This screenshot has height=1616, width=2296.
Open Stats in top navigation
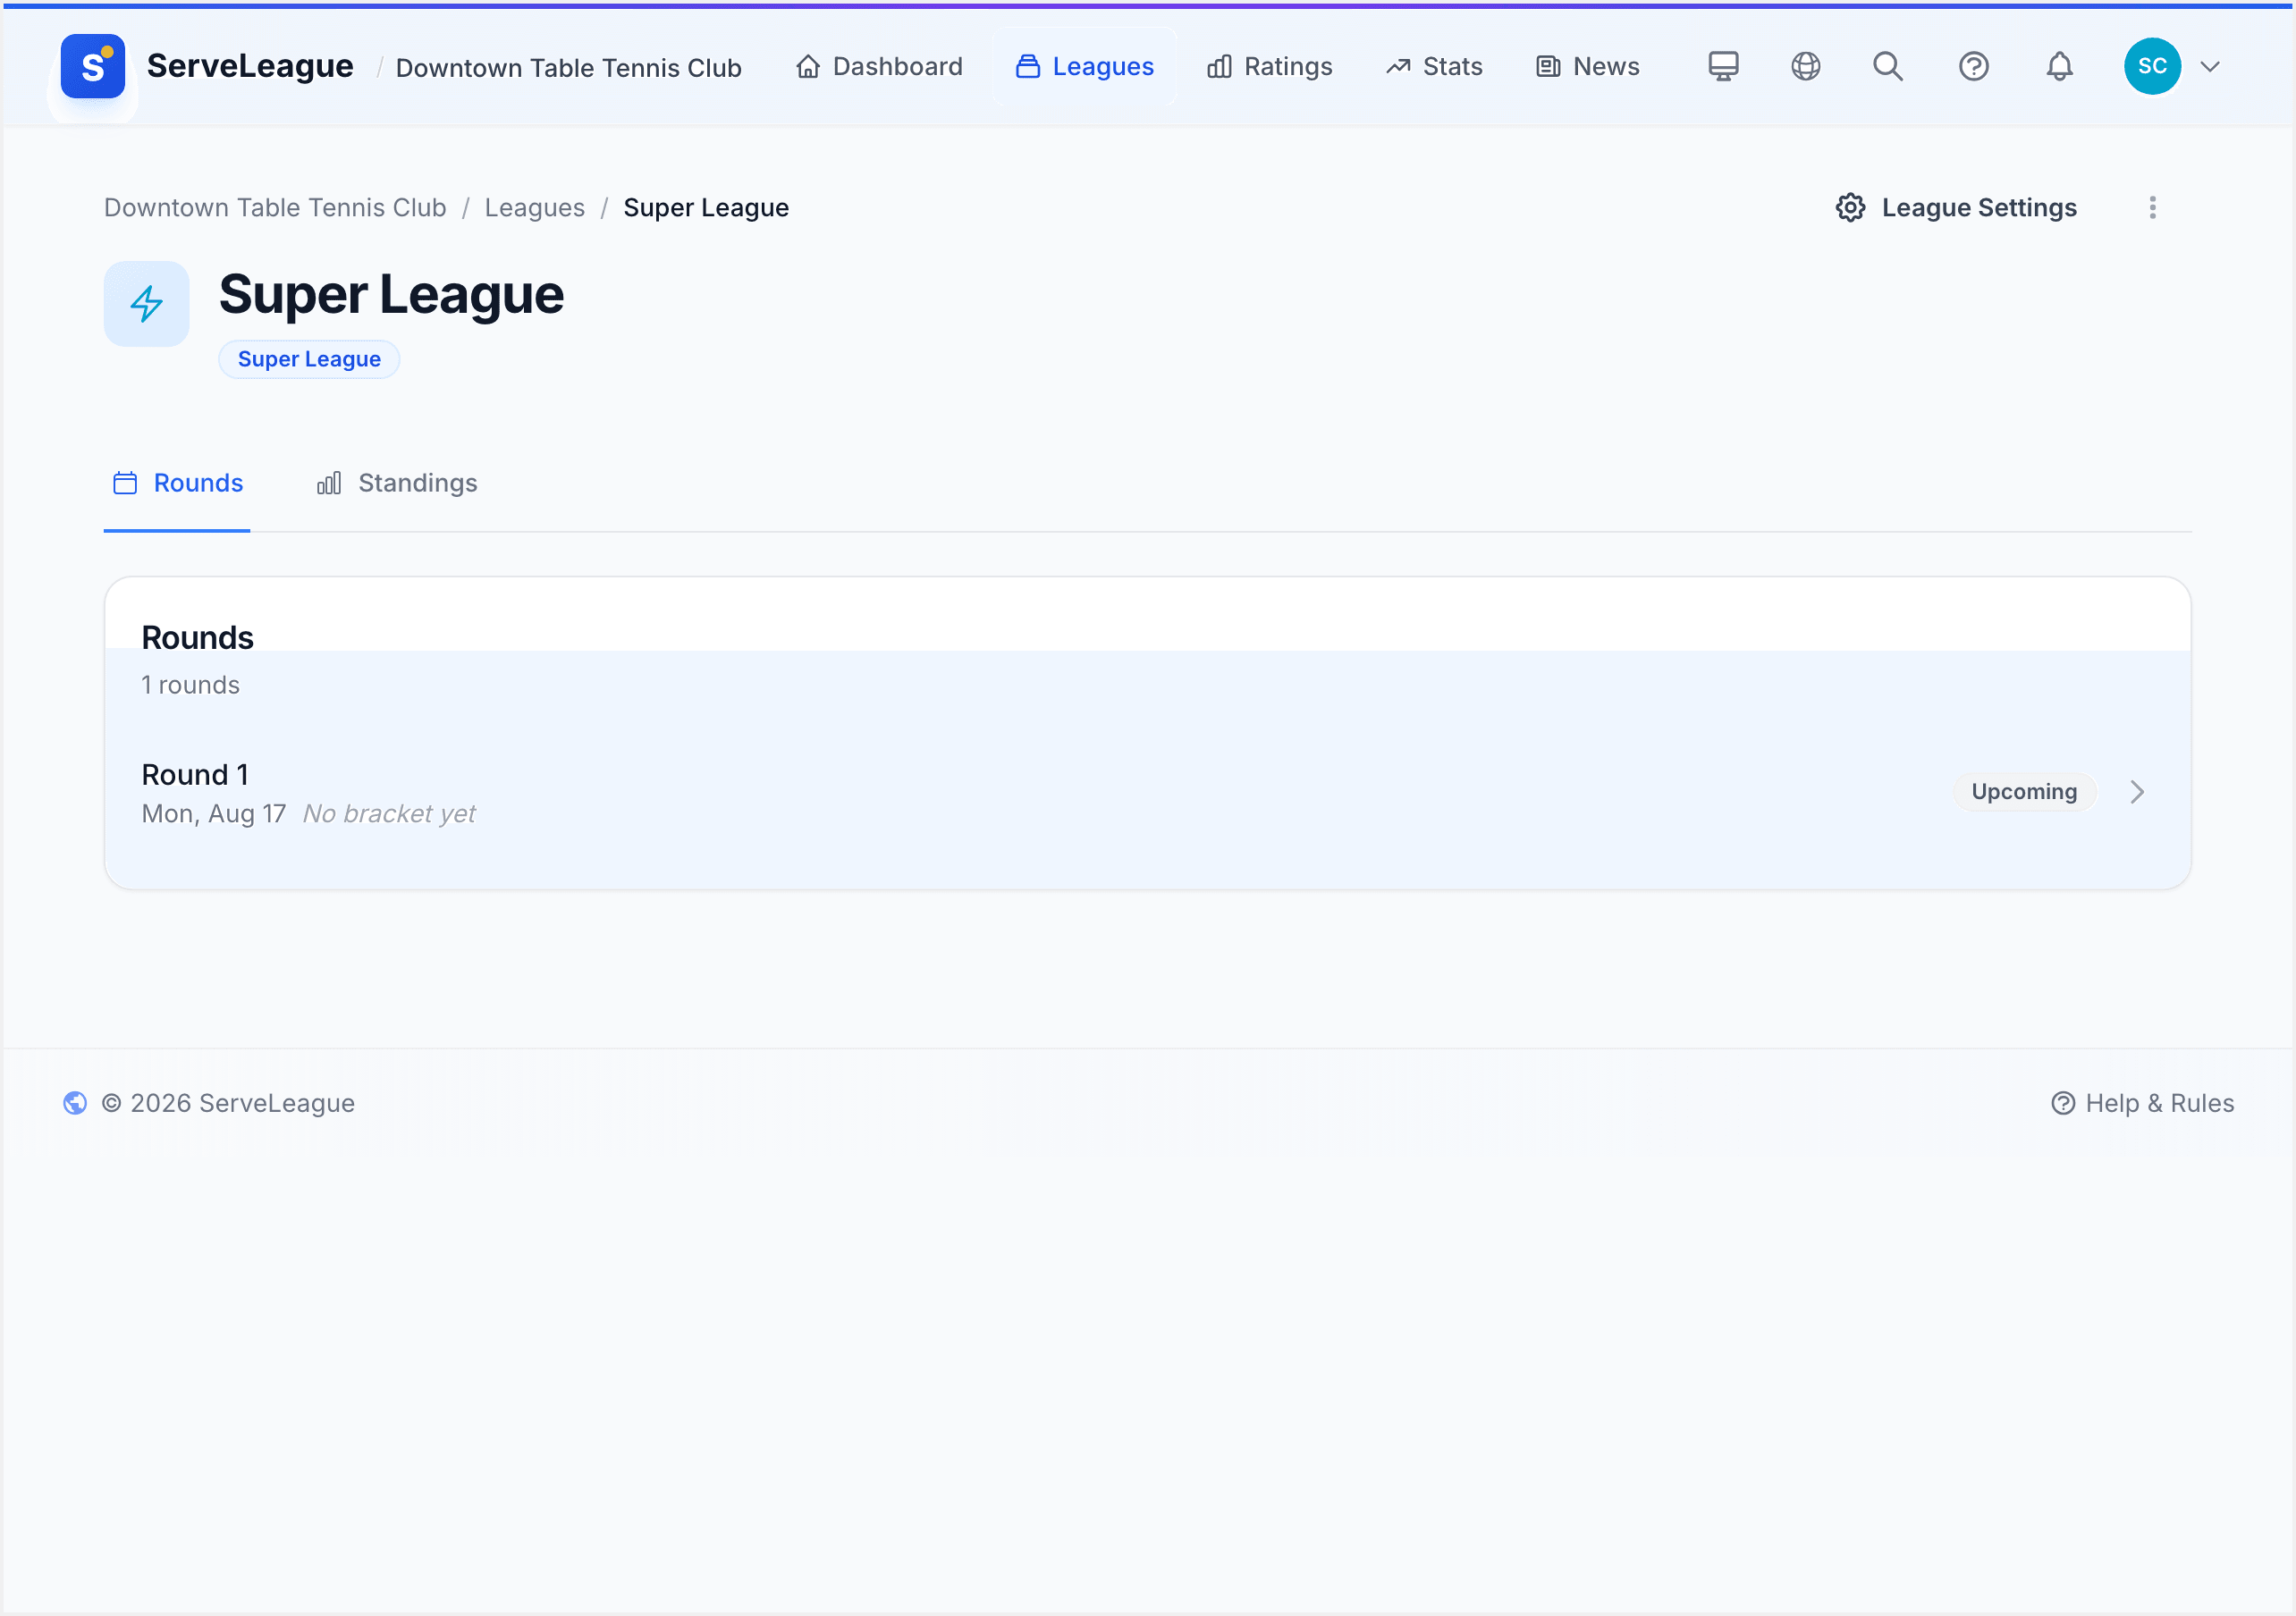(x=1434, y=66)
